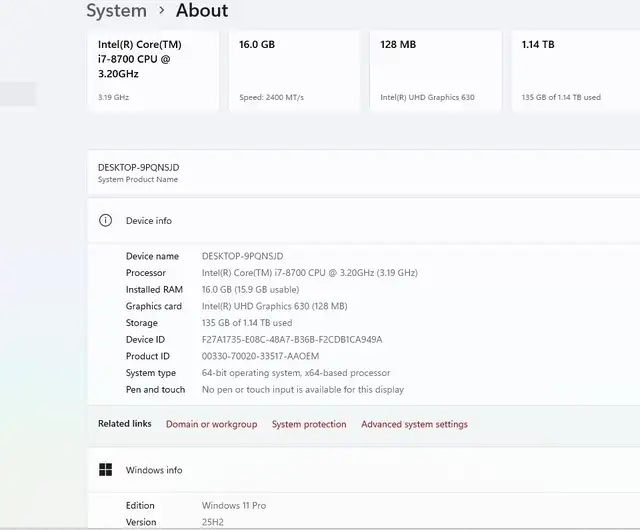Click the Installed RAM label
Image resolution: width=640 pixels, height=530 pixels.
154,289
